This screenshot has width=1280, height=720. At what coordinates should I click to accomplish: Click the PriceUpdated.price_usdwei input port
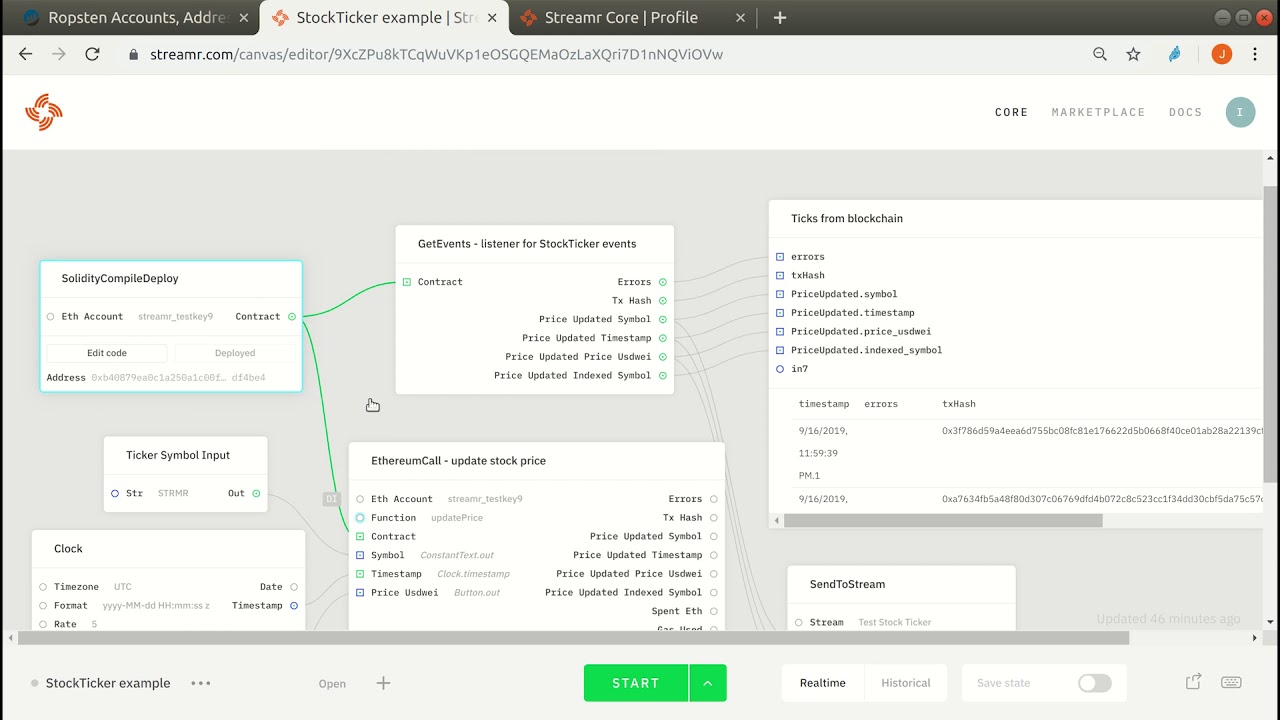point(780,331)
